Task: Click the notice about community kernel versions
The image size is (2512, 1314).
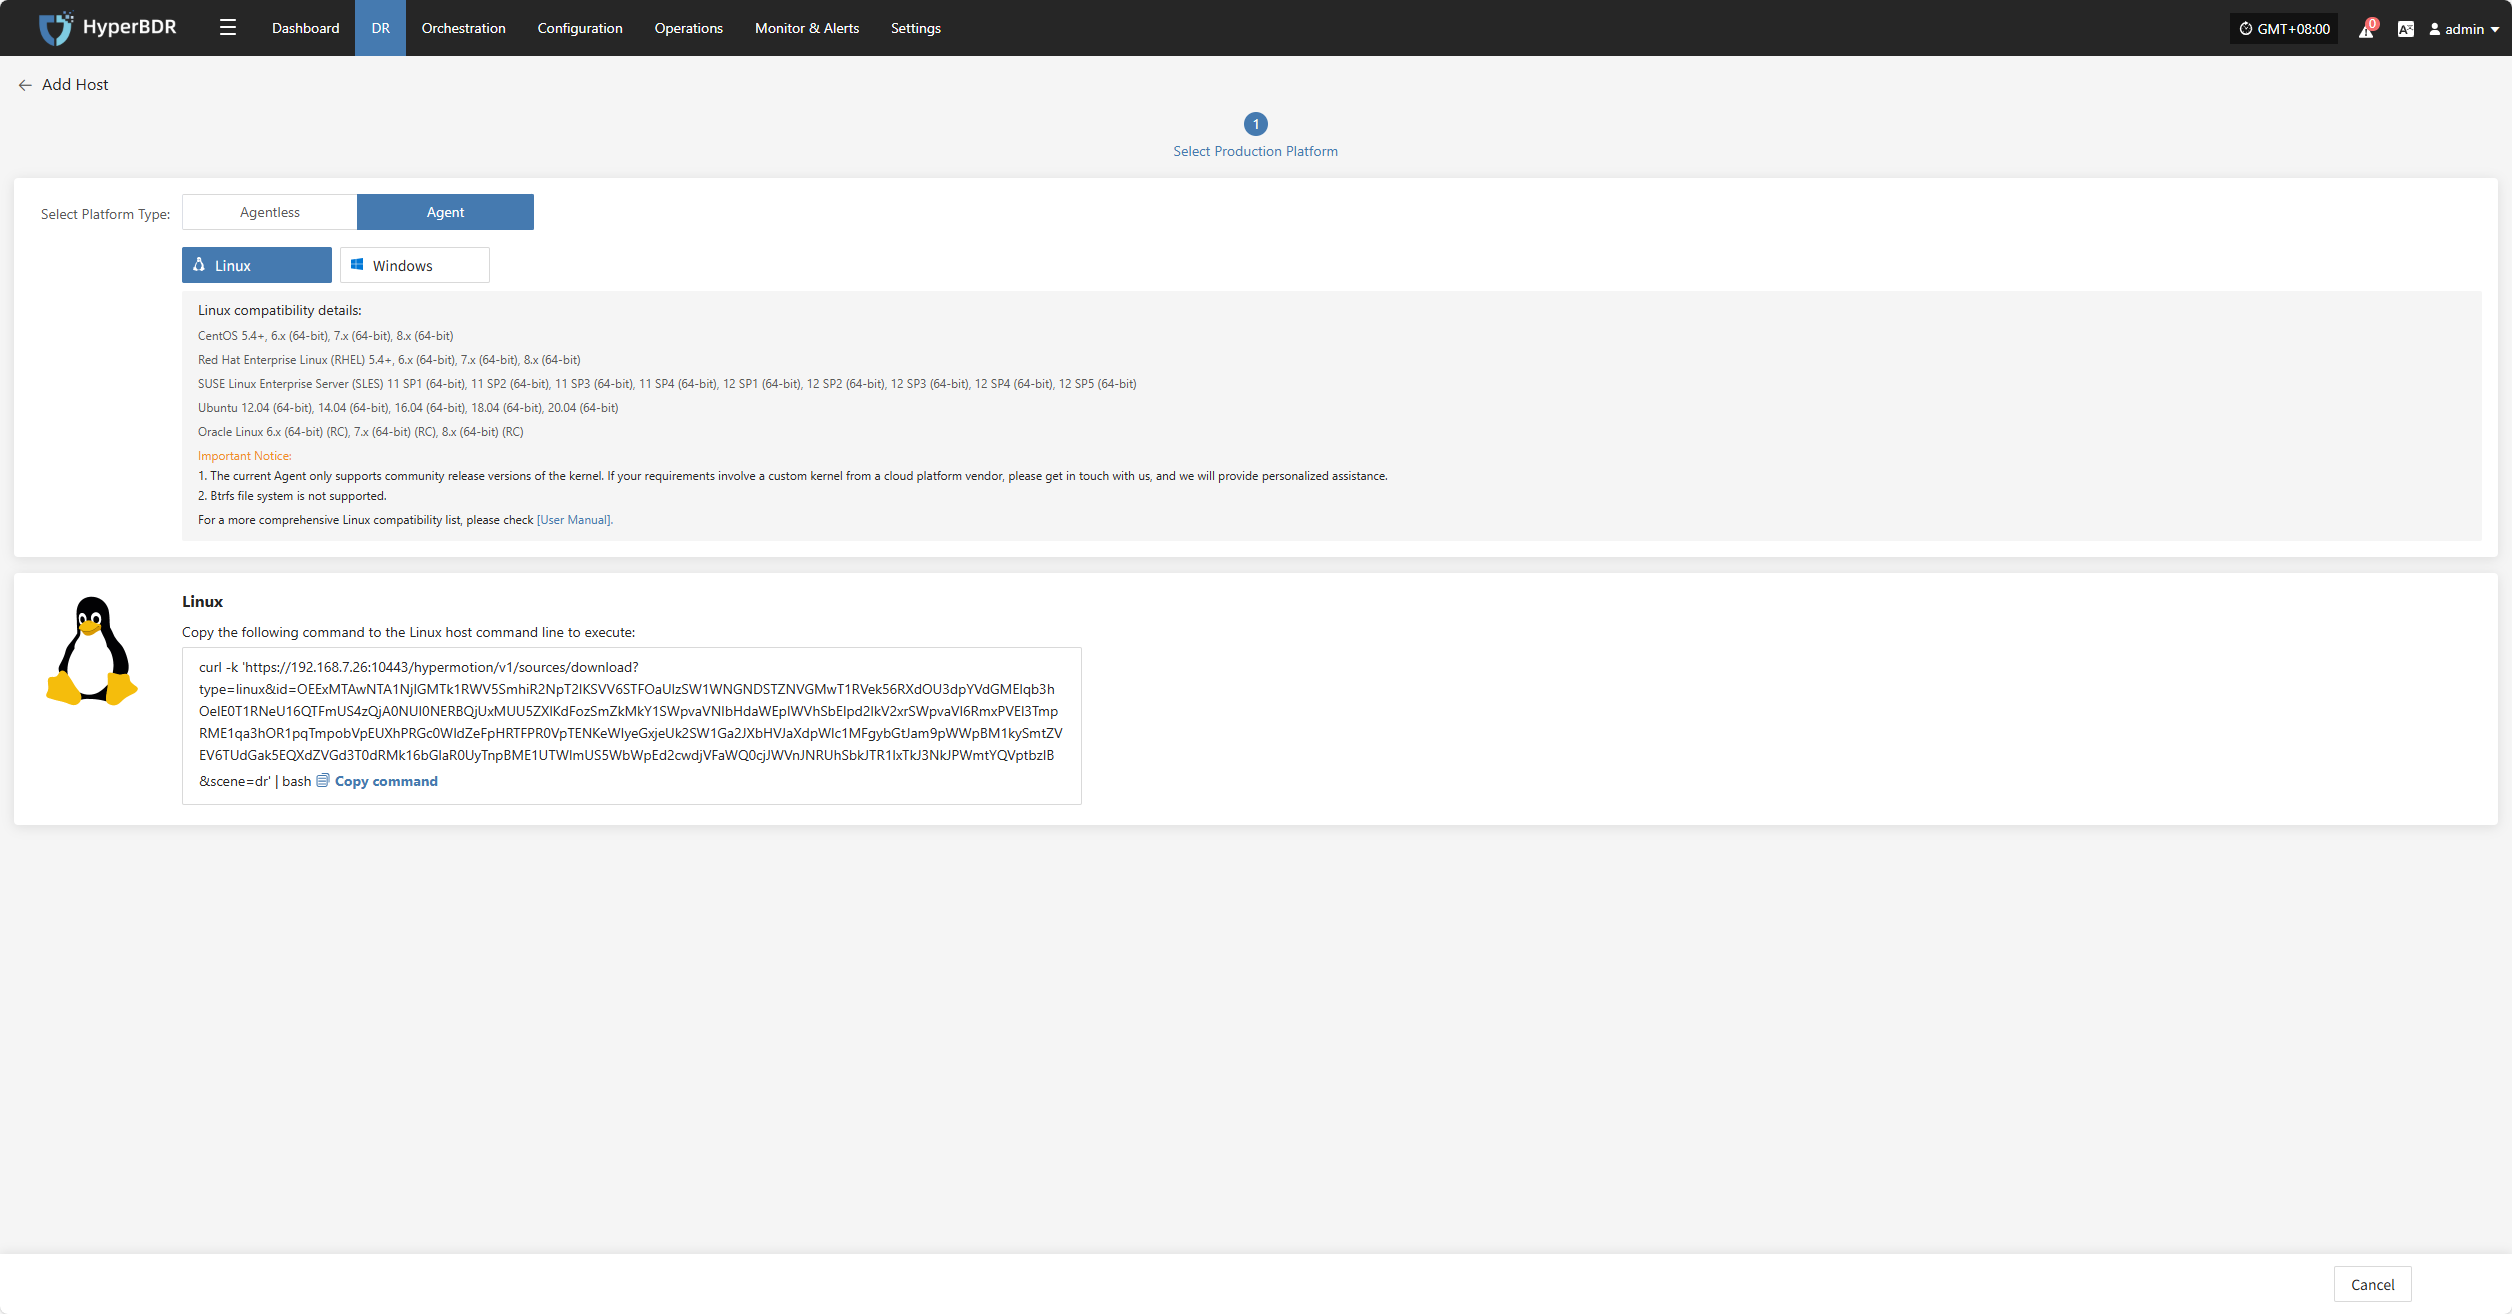Action: (793, 476)
